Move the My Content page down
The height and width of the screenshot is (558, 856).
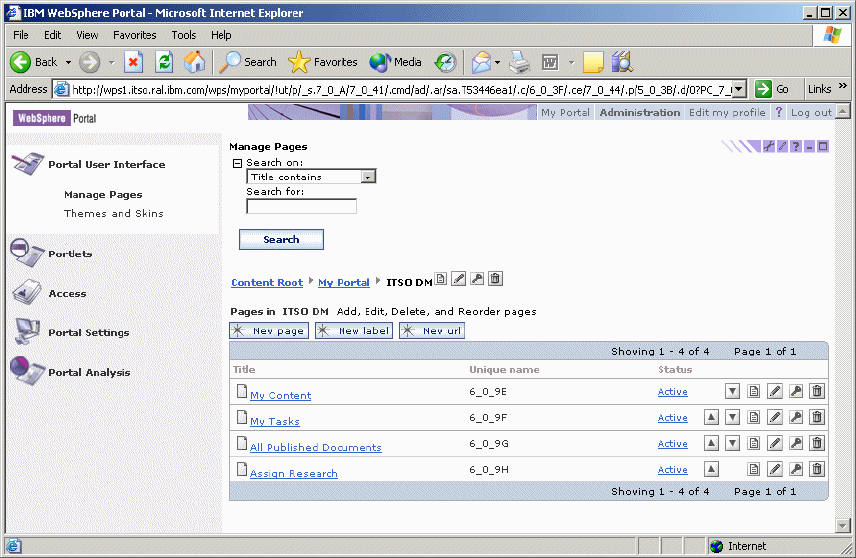click(732, 391)
